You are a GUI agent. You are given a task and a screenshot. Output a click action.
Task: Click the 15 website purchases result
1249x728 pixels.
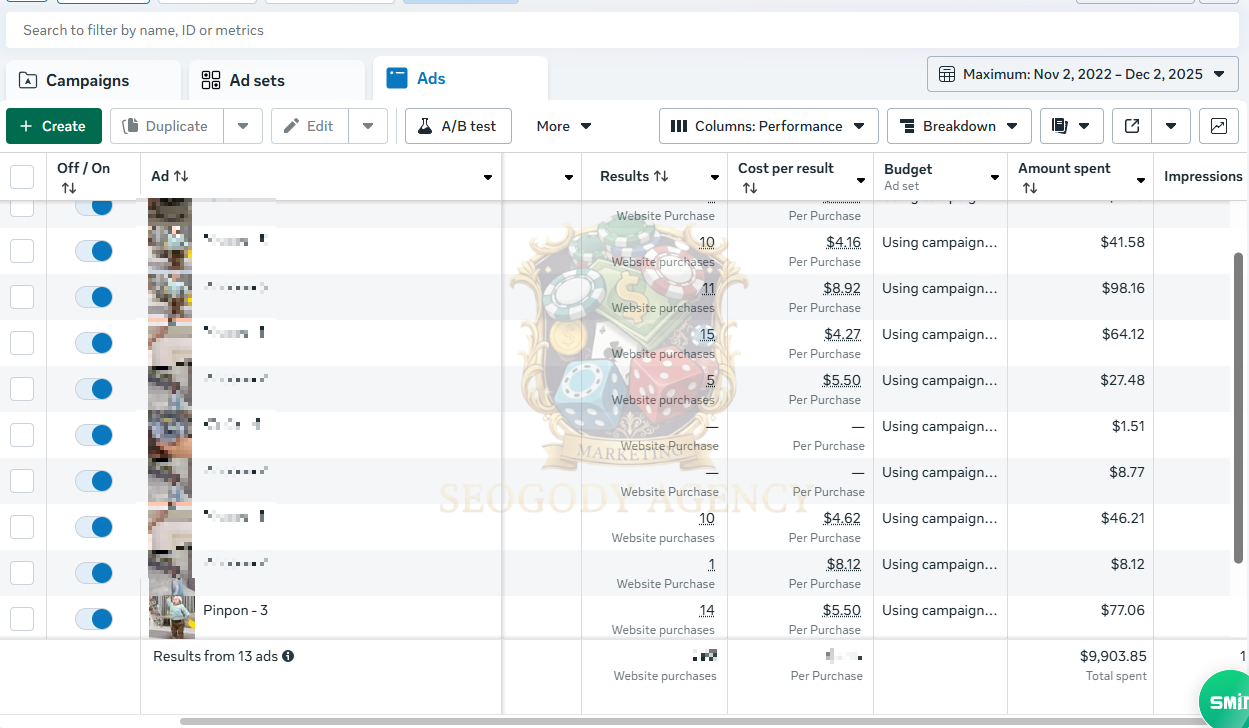click(x=707, y=334)
